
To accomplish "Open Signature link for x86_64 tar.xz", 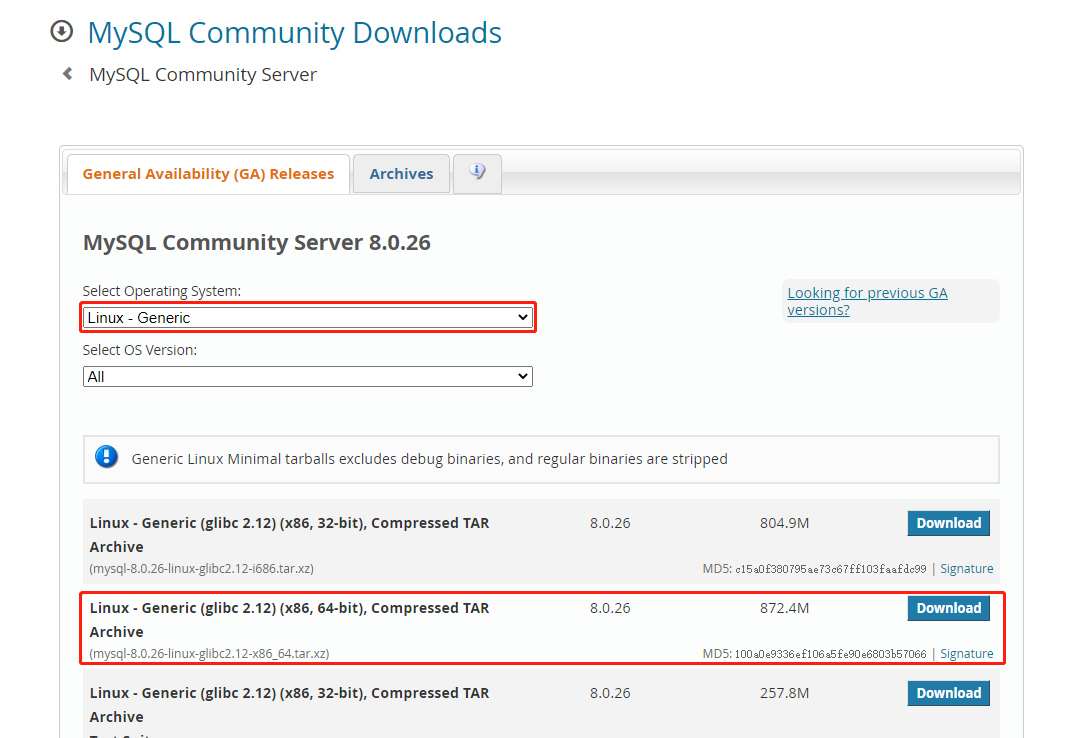I will click(x=966, y=653).
